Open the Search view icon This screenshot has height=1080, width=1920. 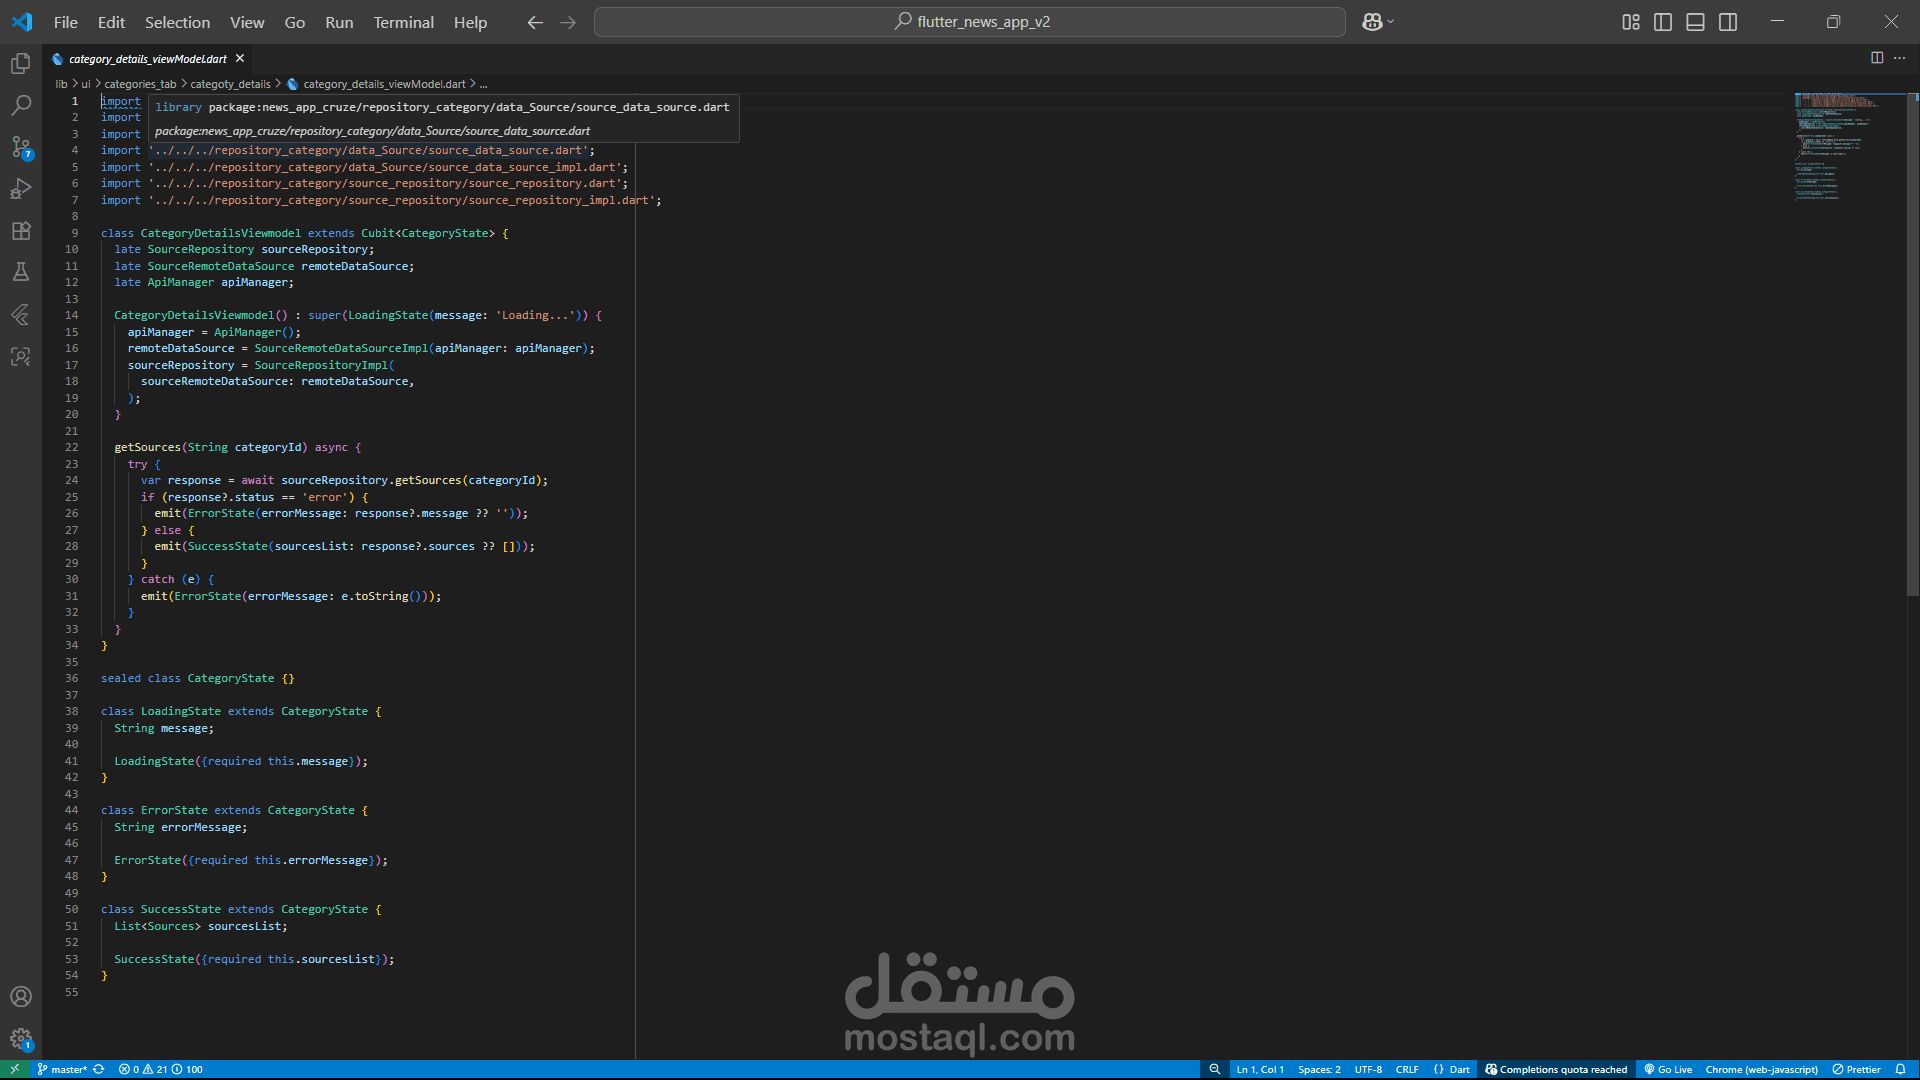click(21, 105)
